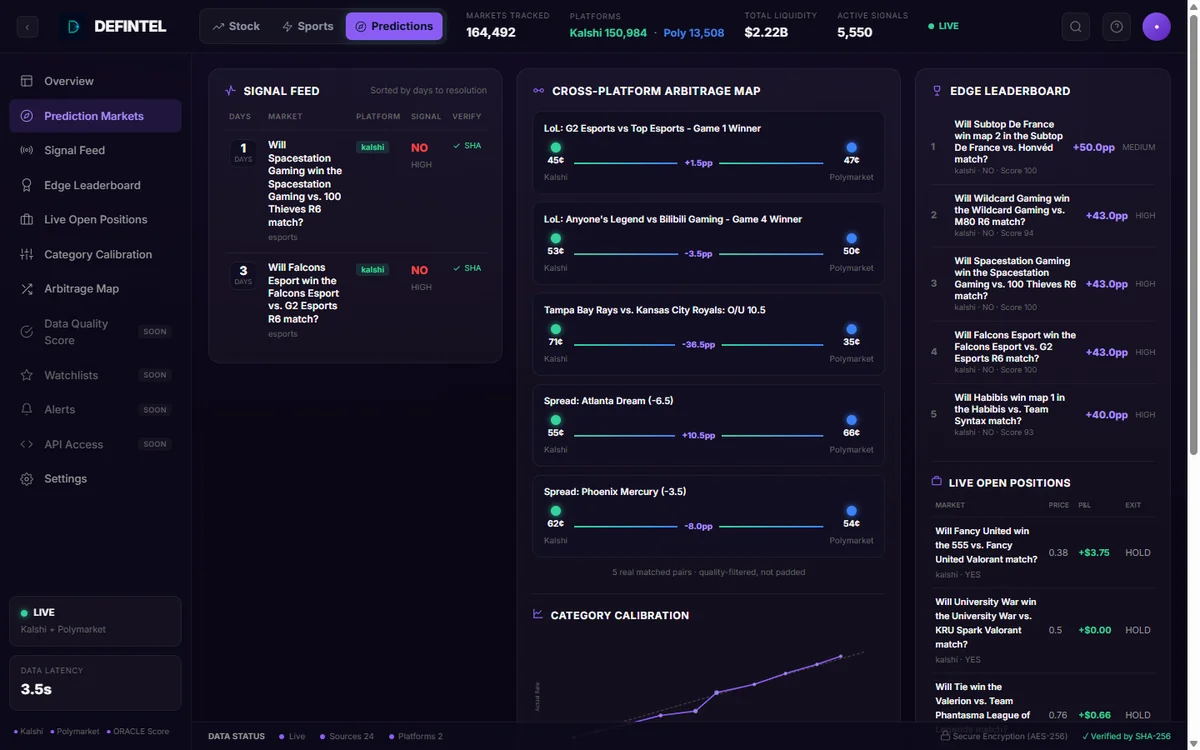Click the DEFINTEL logo icon

[73, 27]
